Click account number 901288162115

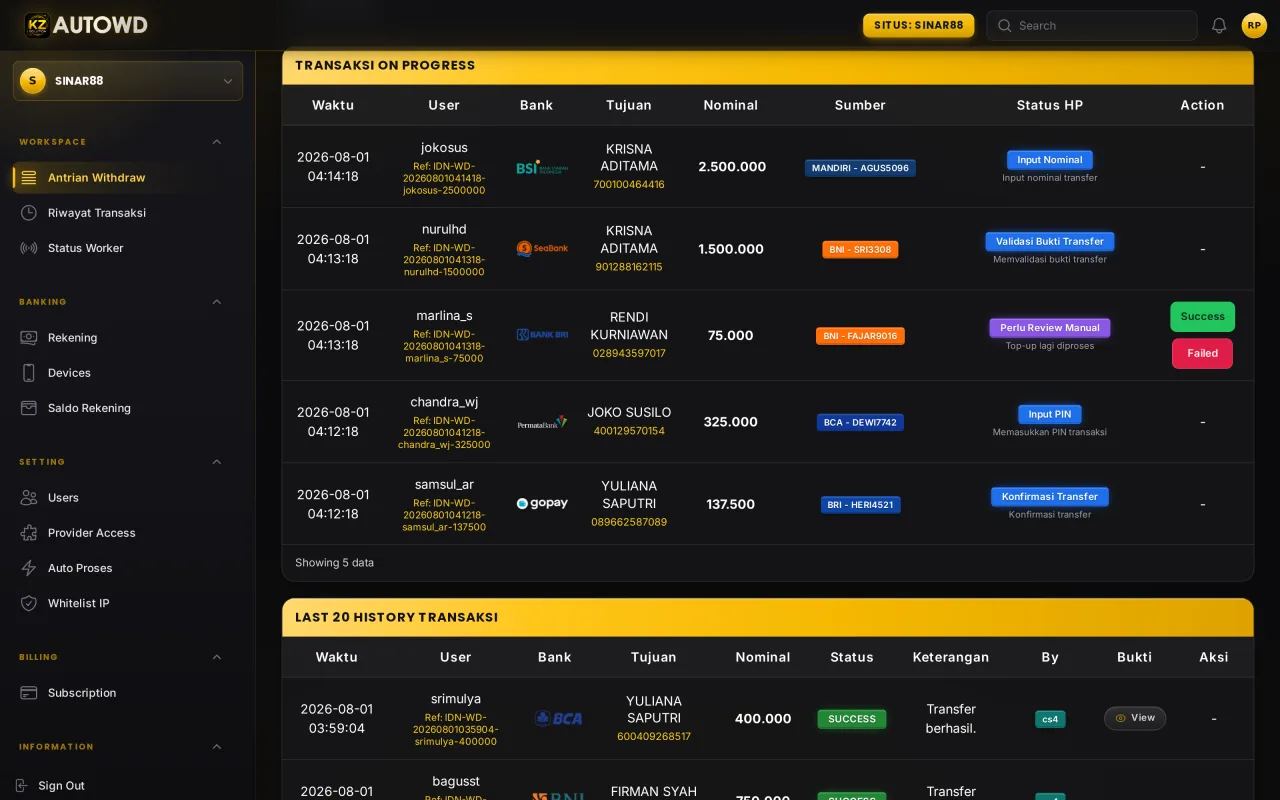coord(629,267)
